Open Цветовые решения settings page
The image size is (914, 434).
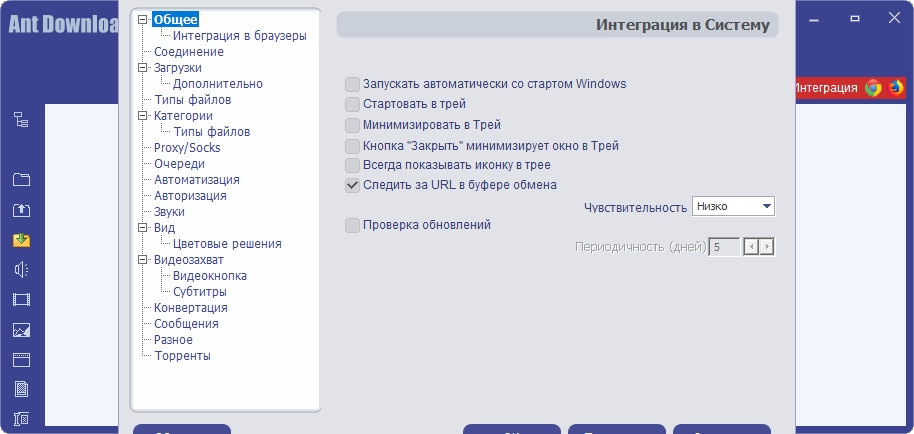(227, 244)
